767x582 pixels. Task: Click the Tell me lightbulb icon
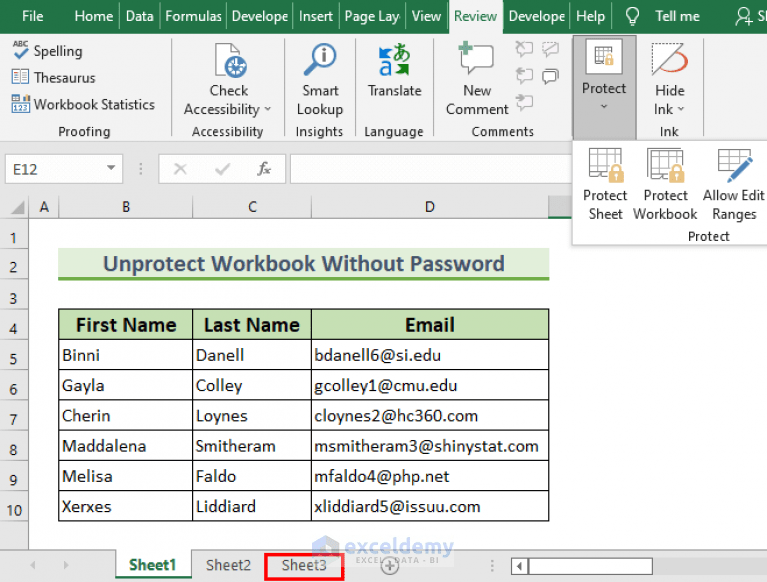632,16
